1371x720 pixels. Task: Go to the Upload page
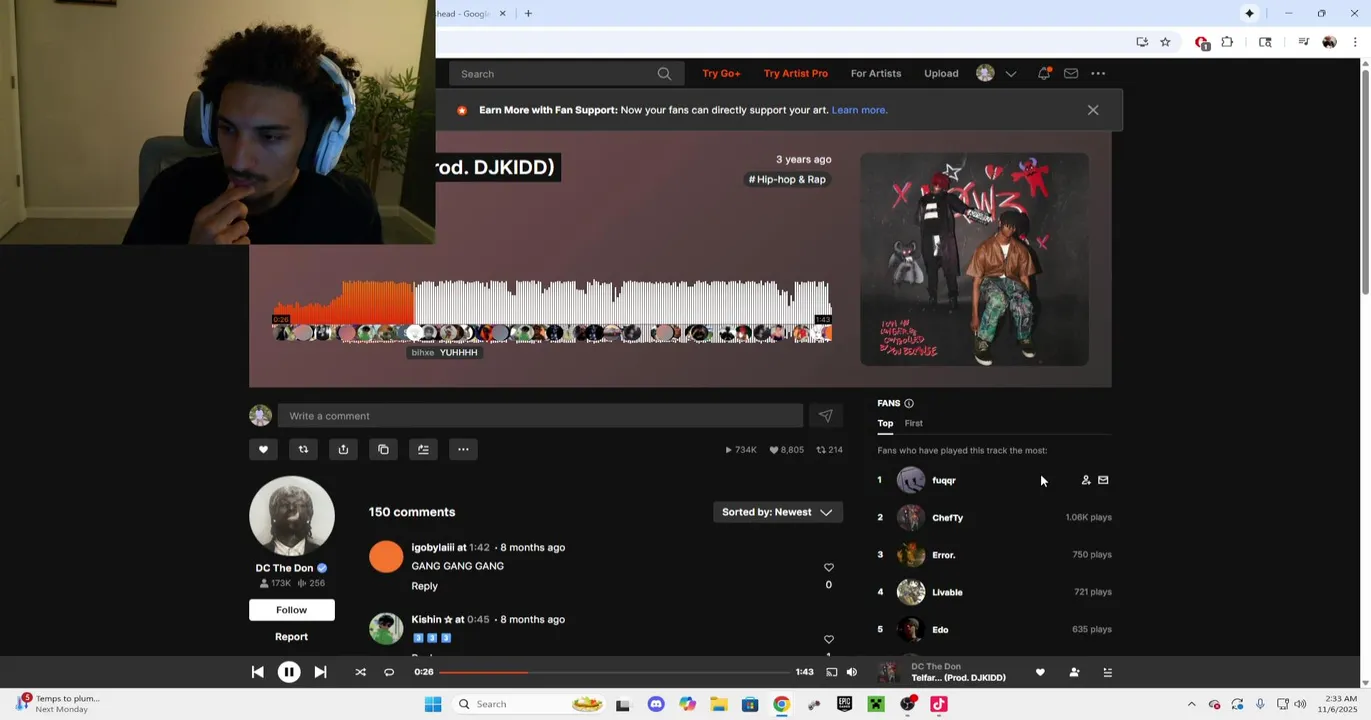point(941,73)
